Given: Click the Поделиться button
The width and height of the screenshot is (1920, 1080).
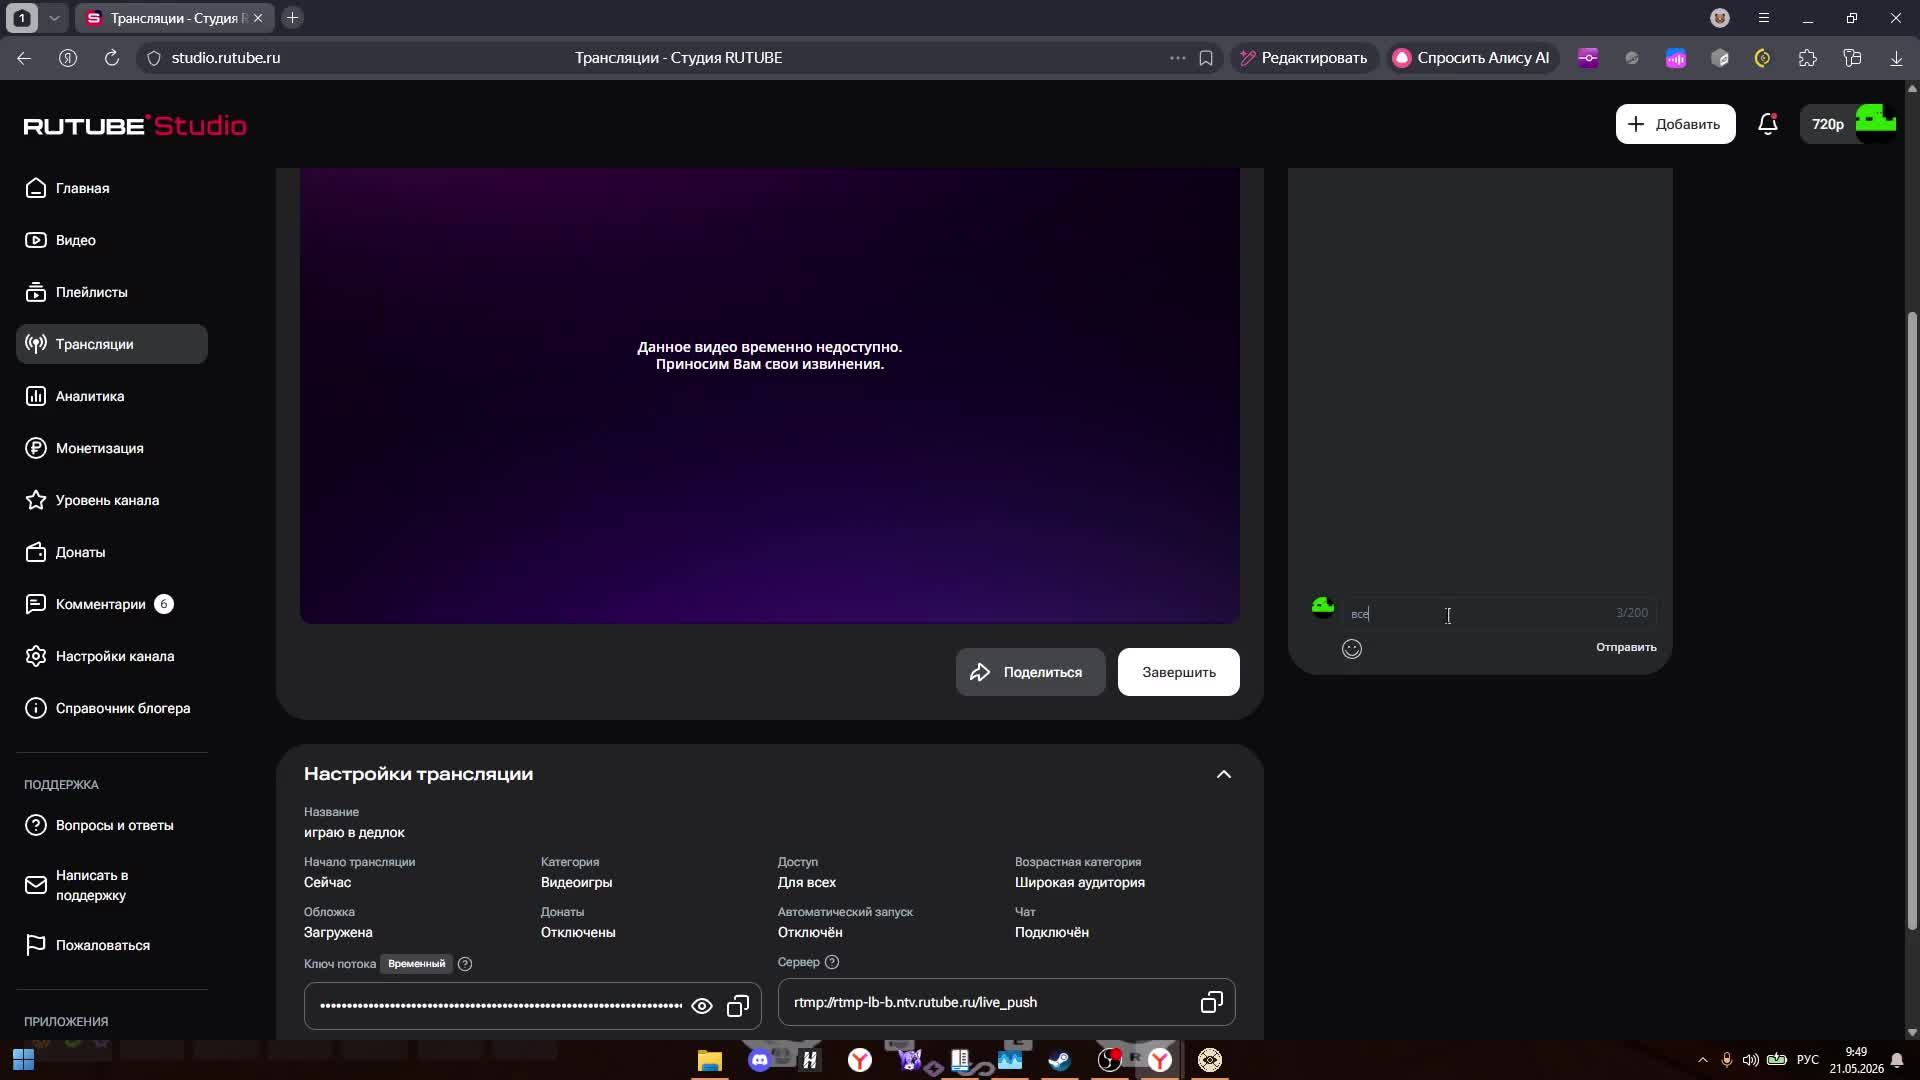Looking at the screenshot, I should pyautogui.click(x=1030, y=672).
